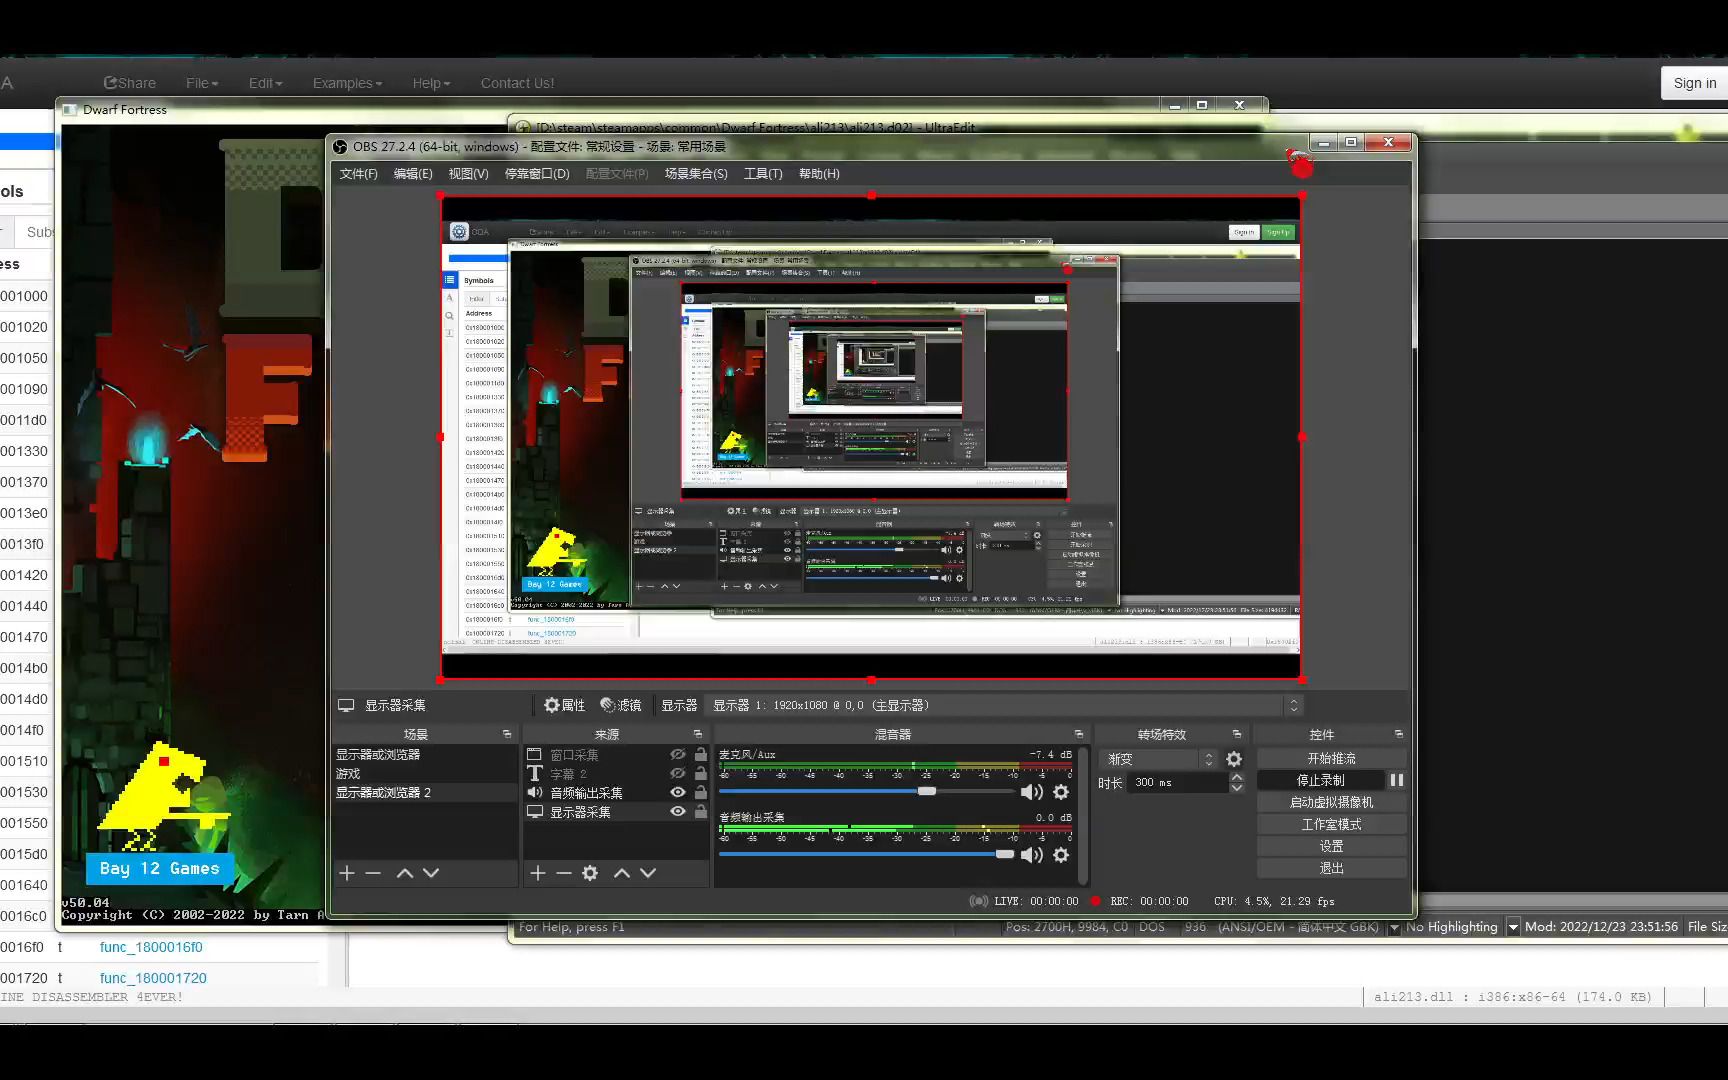The image size is (1728, 1080).
Task: Open settings gear for 麦克风/Aux mixer channel
Action: coord(1061,792)
